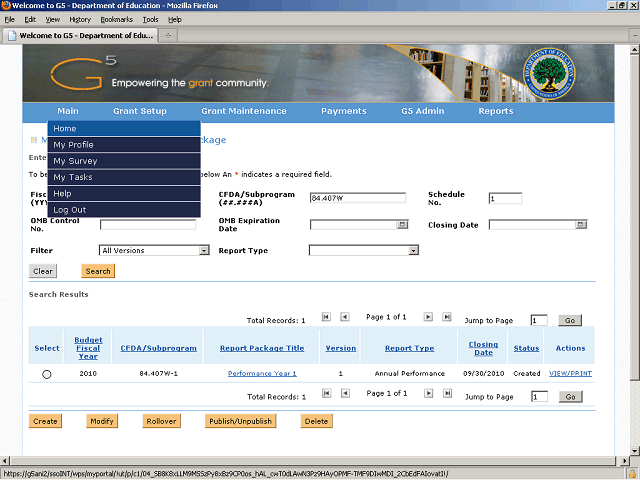Click the lock icon in the status bar
This screenshot has height=480, width=640.
(x=633, y=474)
